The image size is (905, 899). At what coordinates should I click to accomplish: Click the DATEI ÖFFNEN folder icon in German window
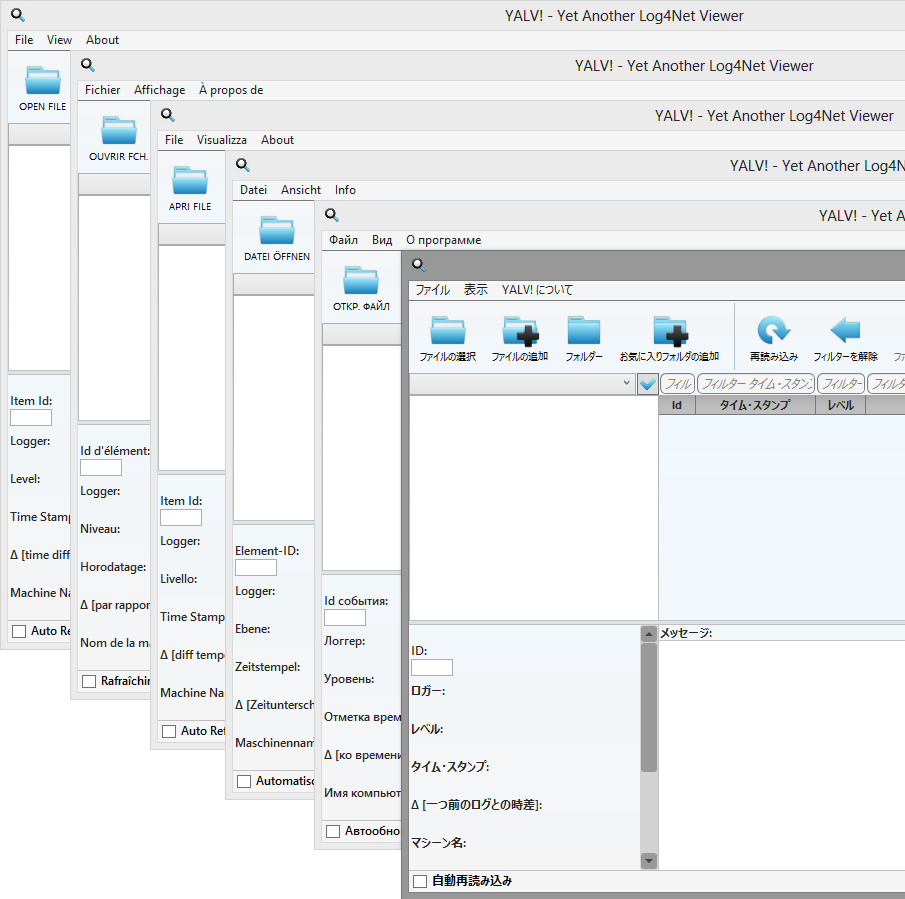click(x=277, y=230)
